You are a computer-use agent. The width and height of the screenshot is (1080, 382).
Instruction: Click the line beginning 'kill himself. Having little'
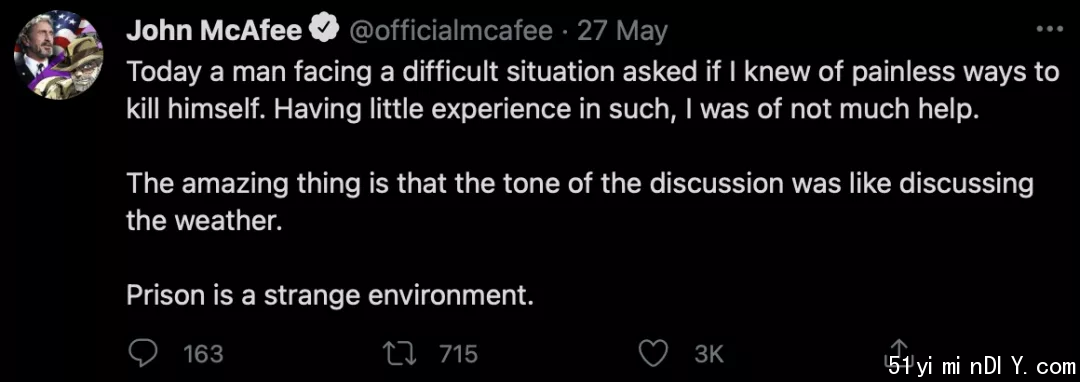pyautogui.click(x=552, y=110)
